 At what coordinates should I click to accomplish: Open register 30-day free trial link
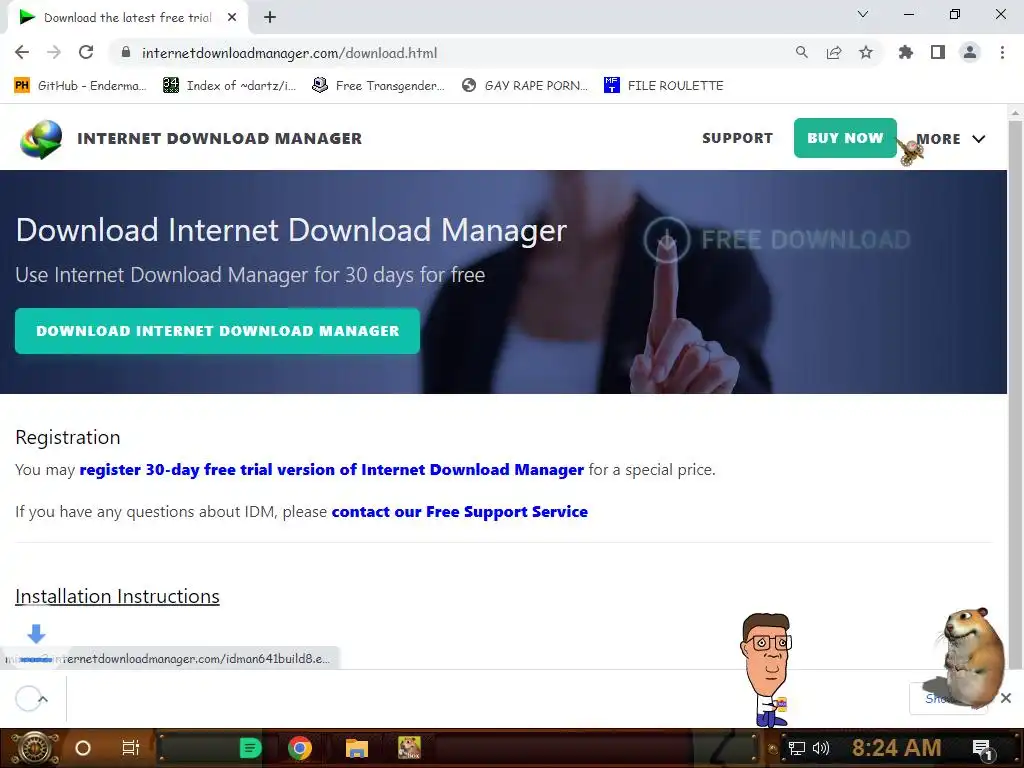pos(331,470)
